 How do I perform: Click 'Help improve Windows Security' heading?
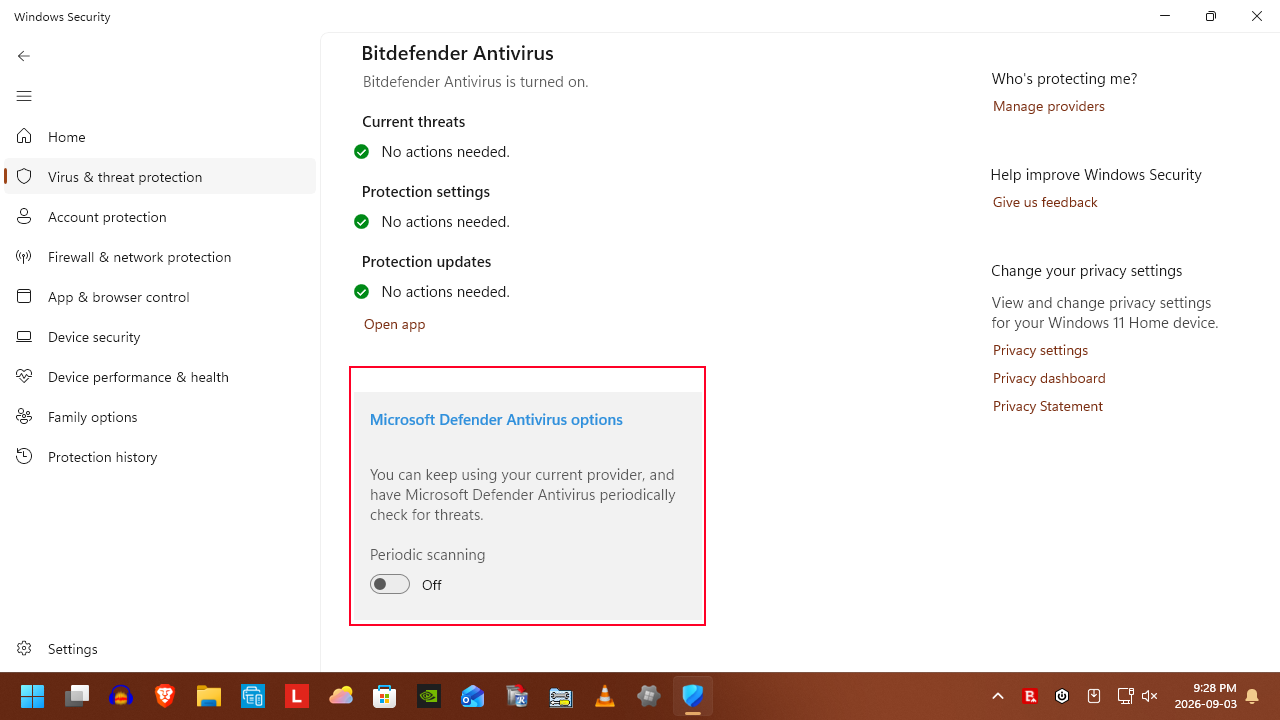pyautogui.click(x=1096, y=175)
